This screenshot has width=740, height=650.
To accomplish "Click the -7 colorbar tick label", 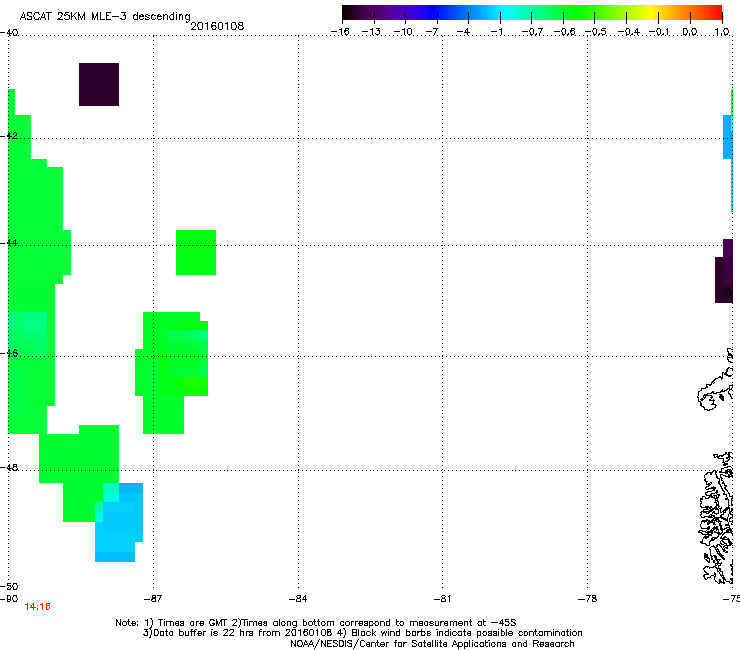I will [432, 32].
